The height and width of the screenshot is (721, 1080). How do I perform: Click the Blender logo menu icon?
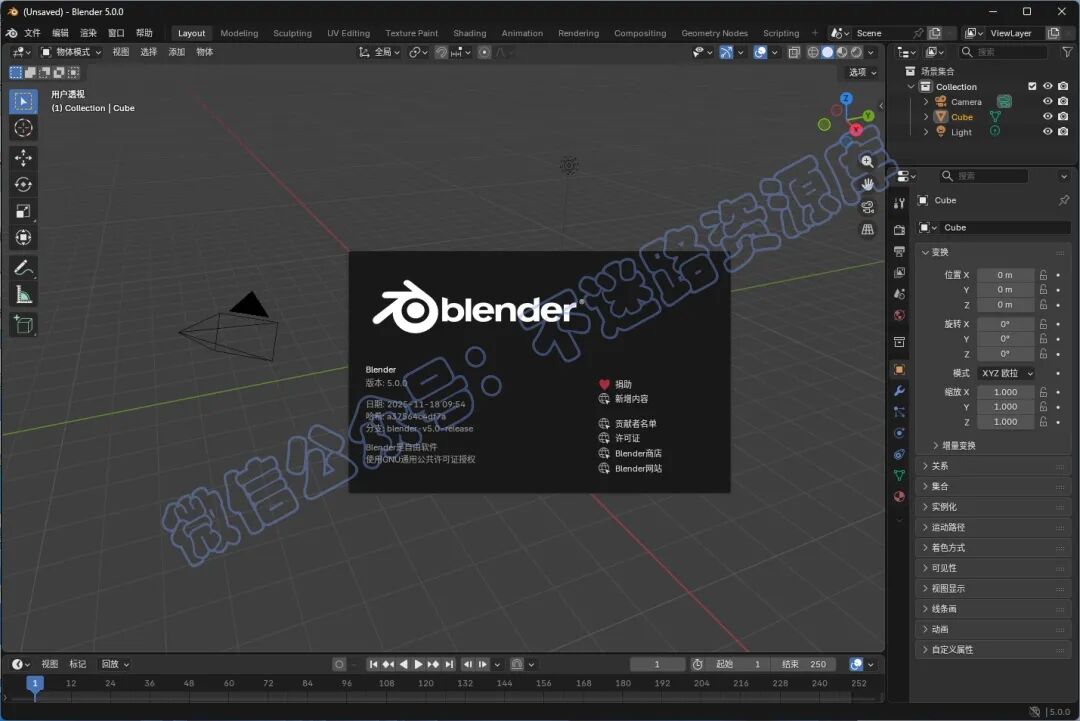coord(12,33)
